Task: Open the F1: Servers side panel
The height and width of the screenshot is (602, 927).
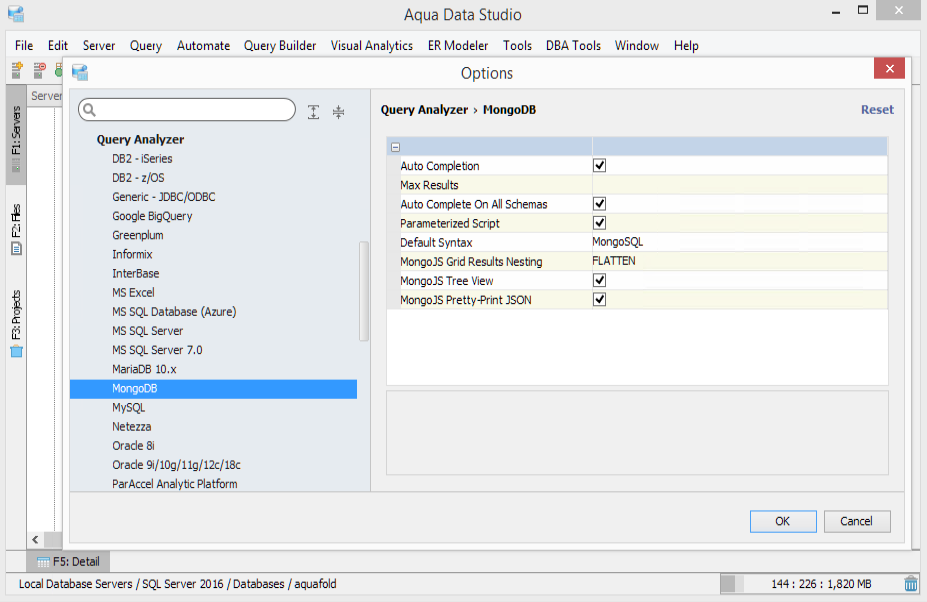Action: [x=15, y=137]
